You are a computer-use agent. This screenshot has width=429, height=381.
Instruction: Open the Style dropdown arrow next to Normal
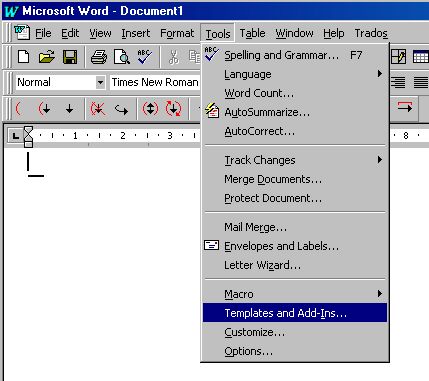[100, 82]
